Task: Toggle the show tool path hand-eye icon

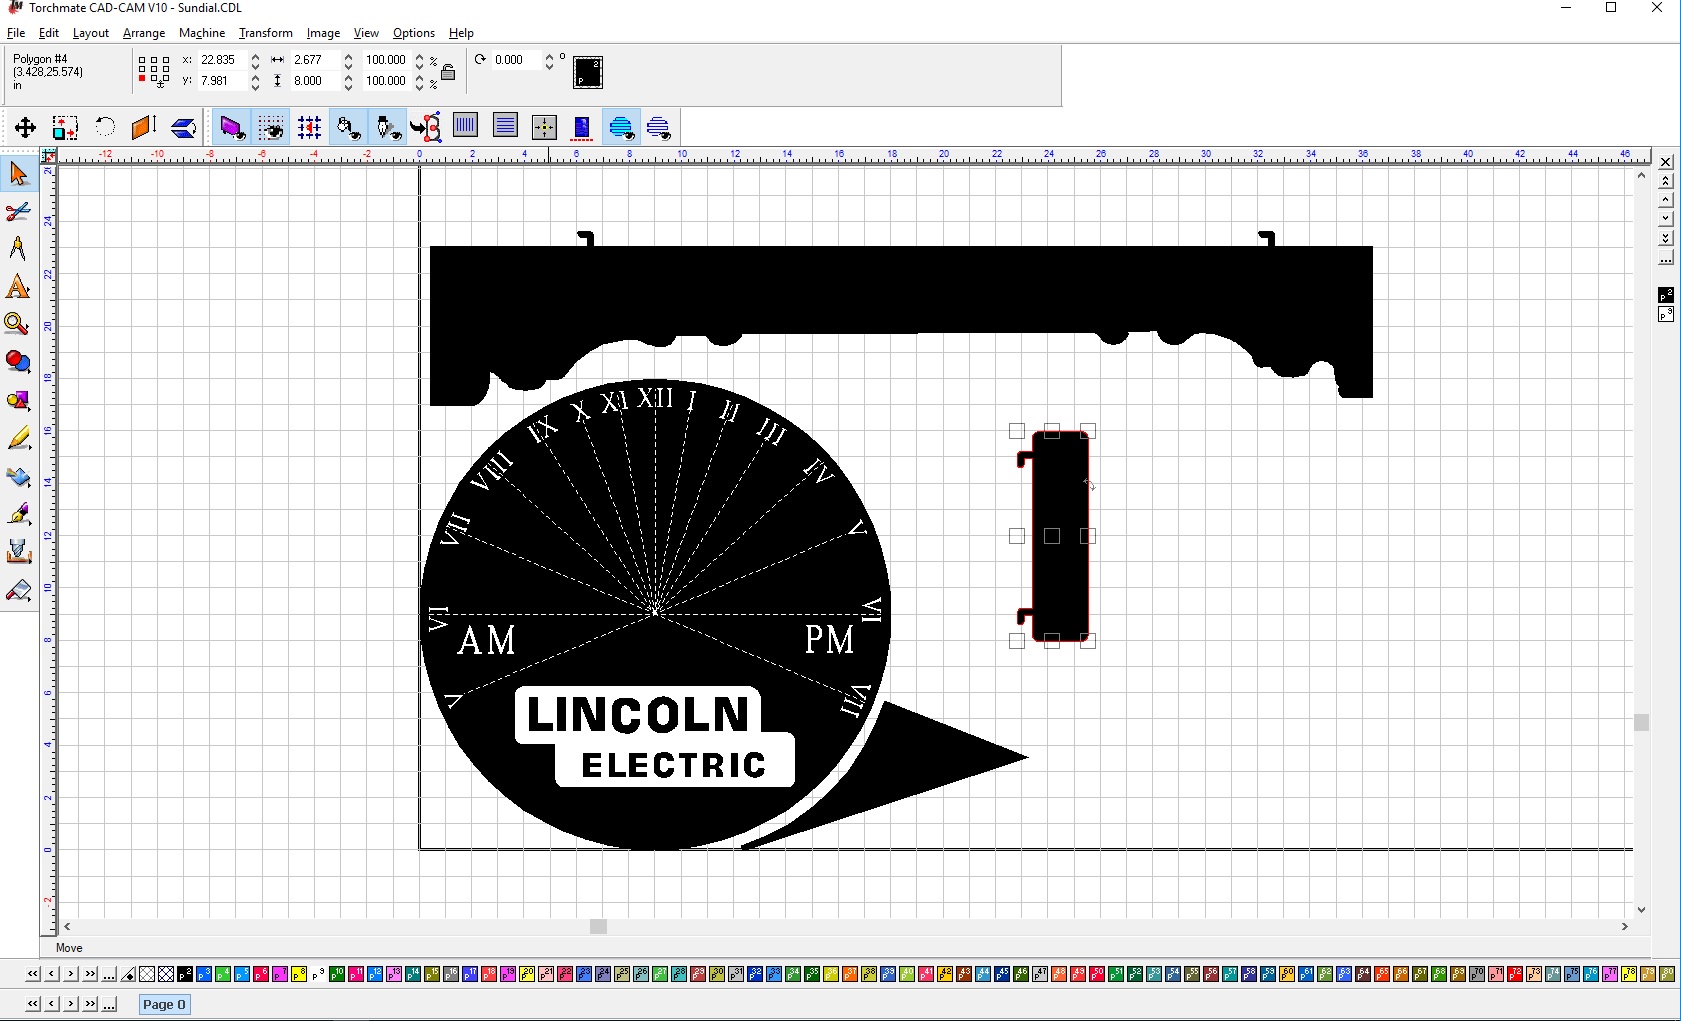Action: pos(349,127)
